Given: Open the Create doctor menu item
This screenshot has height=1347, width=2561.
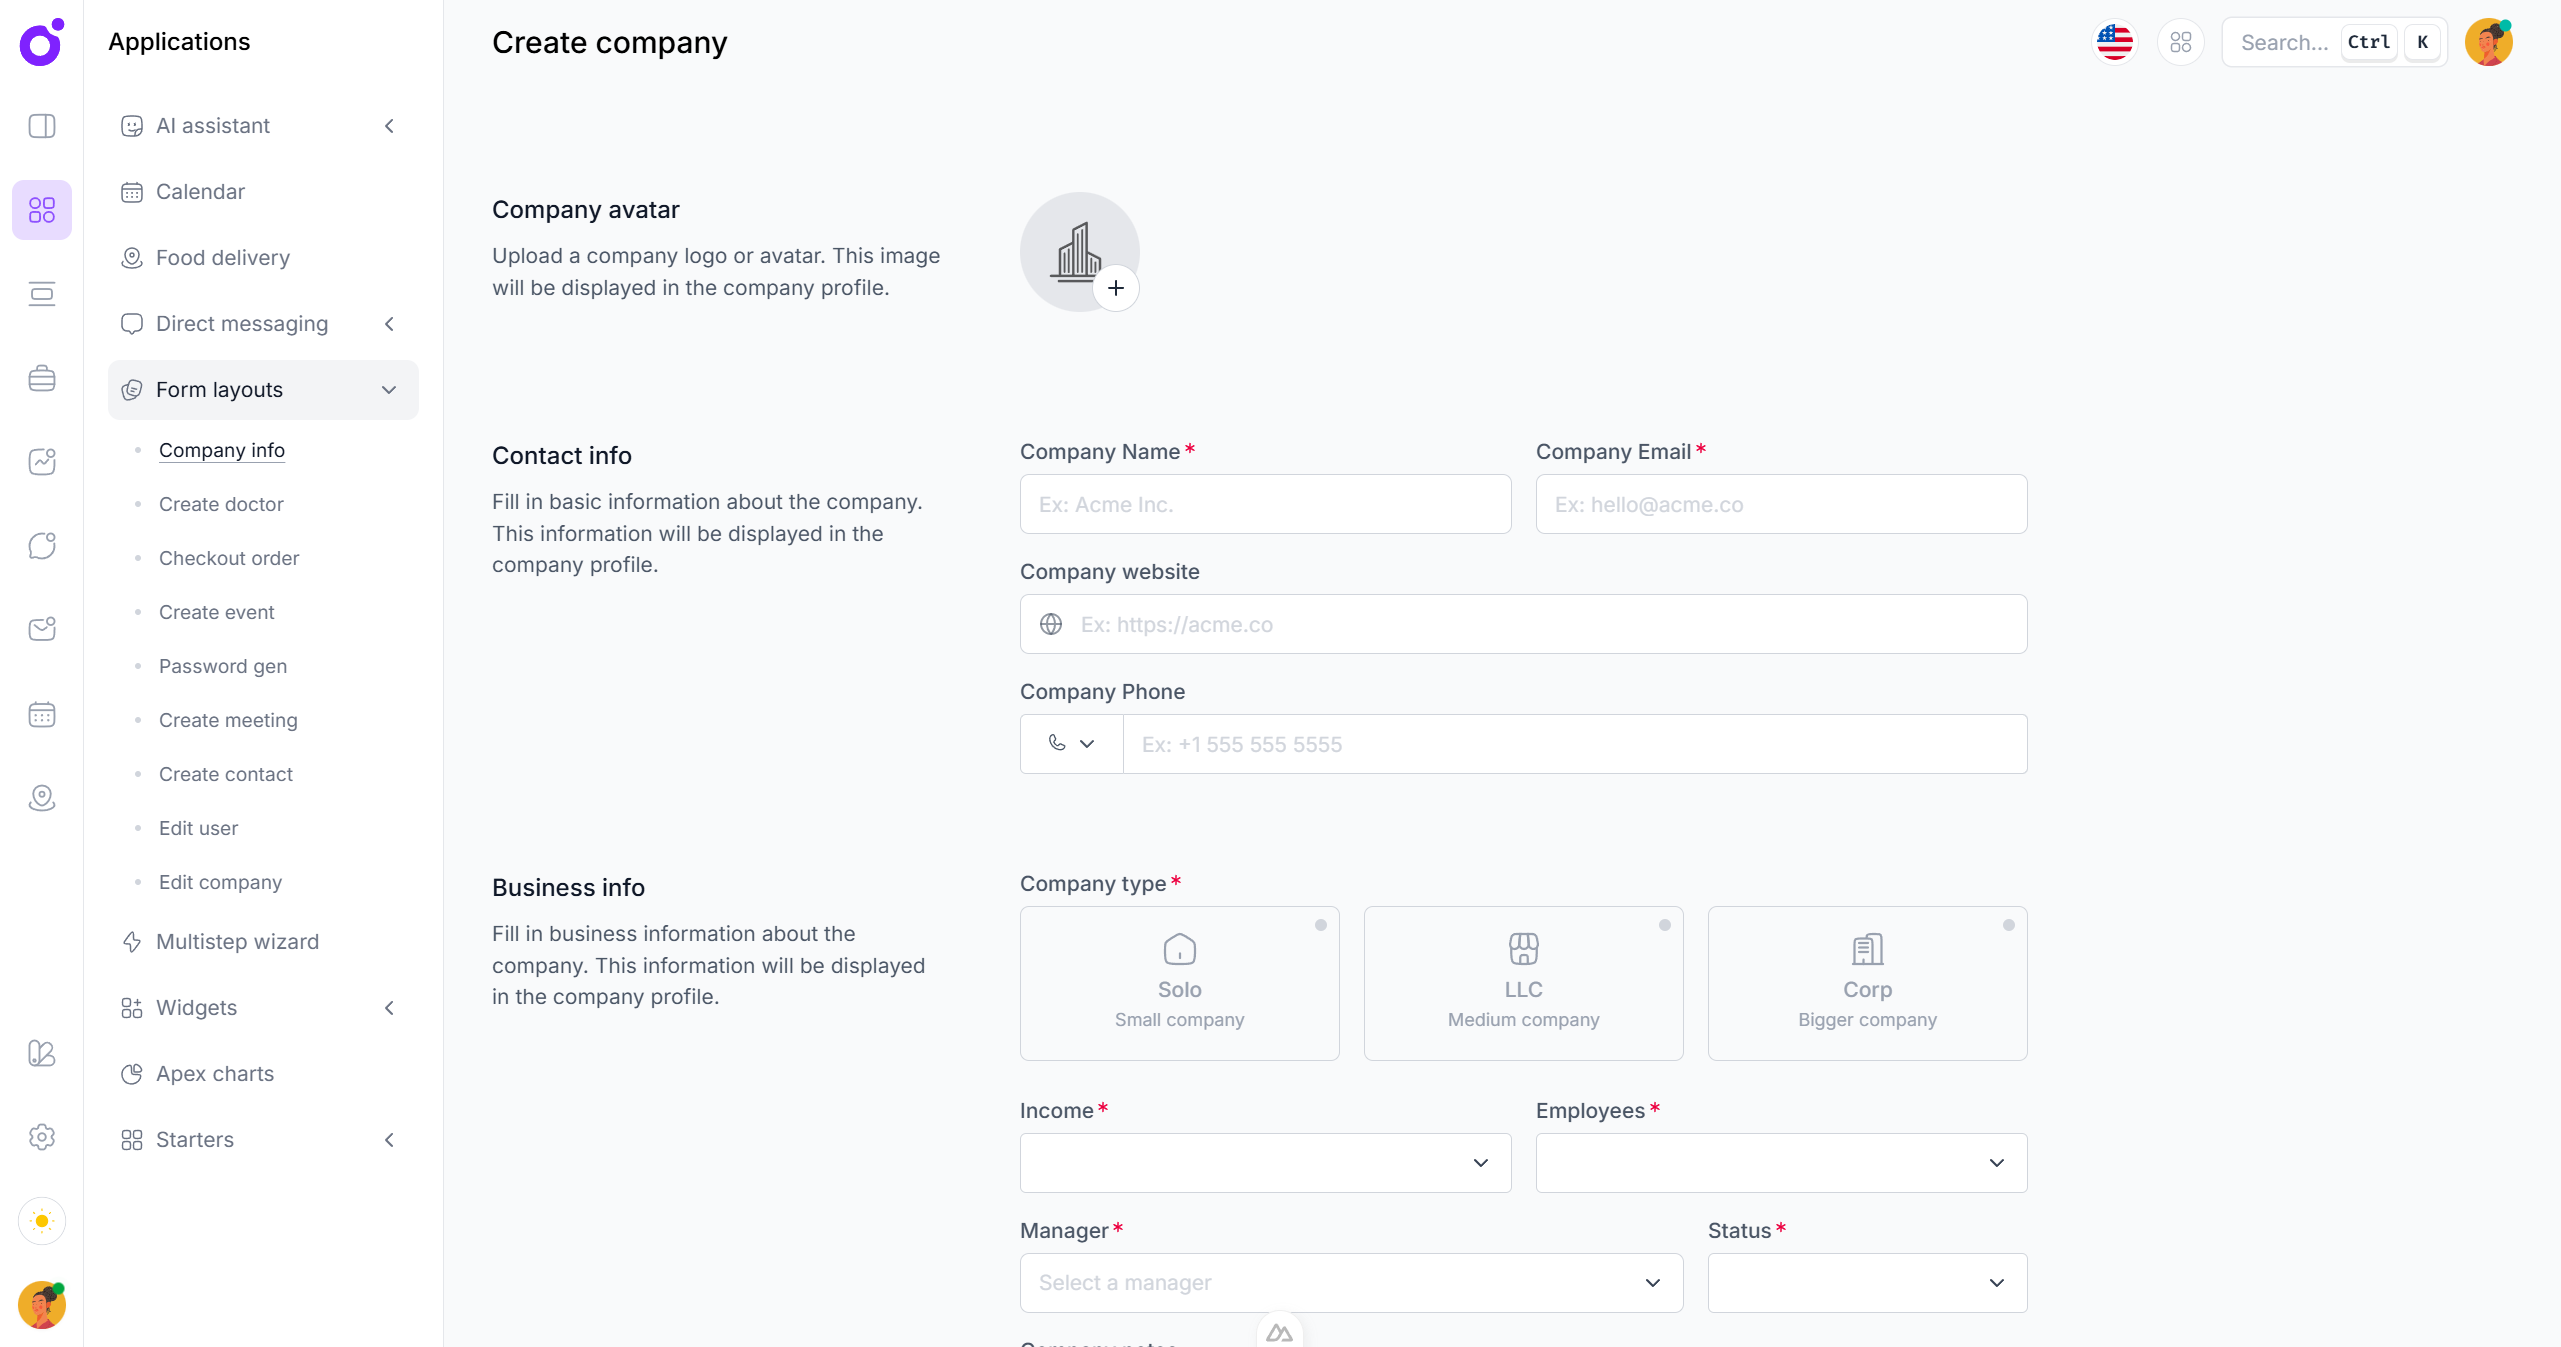Looking at the screenshot, I should [x=221, y=504].
